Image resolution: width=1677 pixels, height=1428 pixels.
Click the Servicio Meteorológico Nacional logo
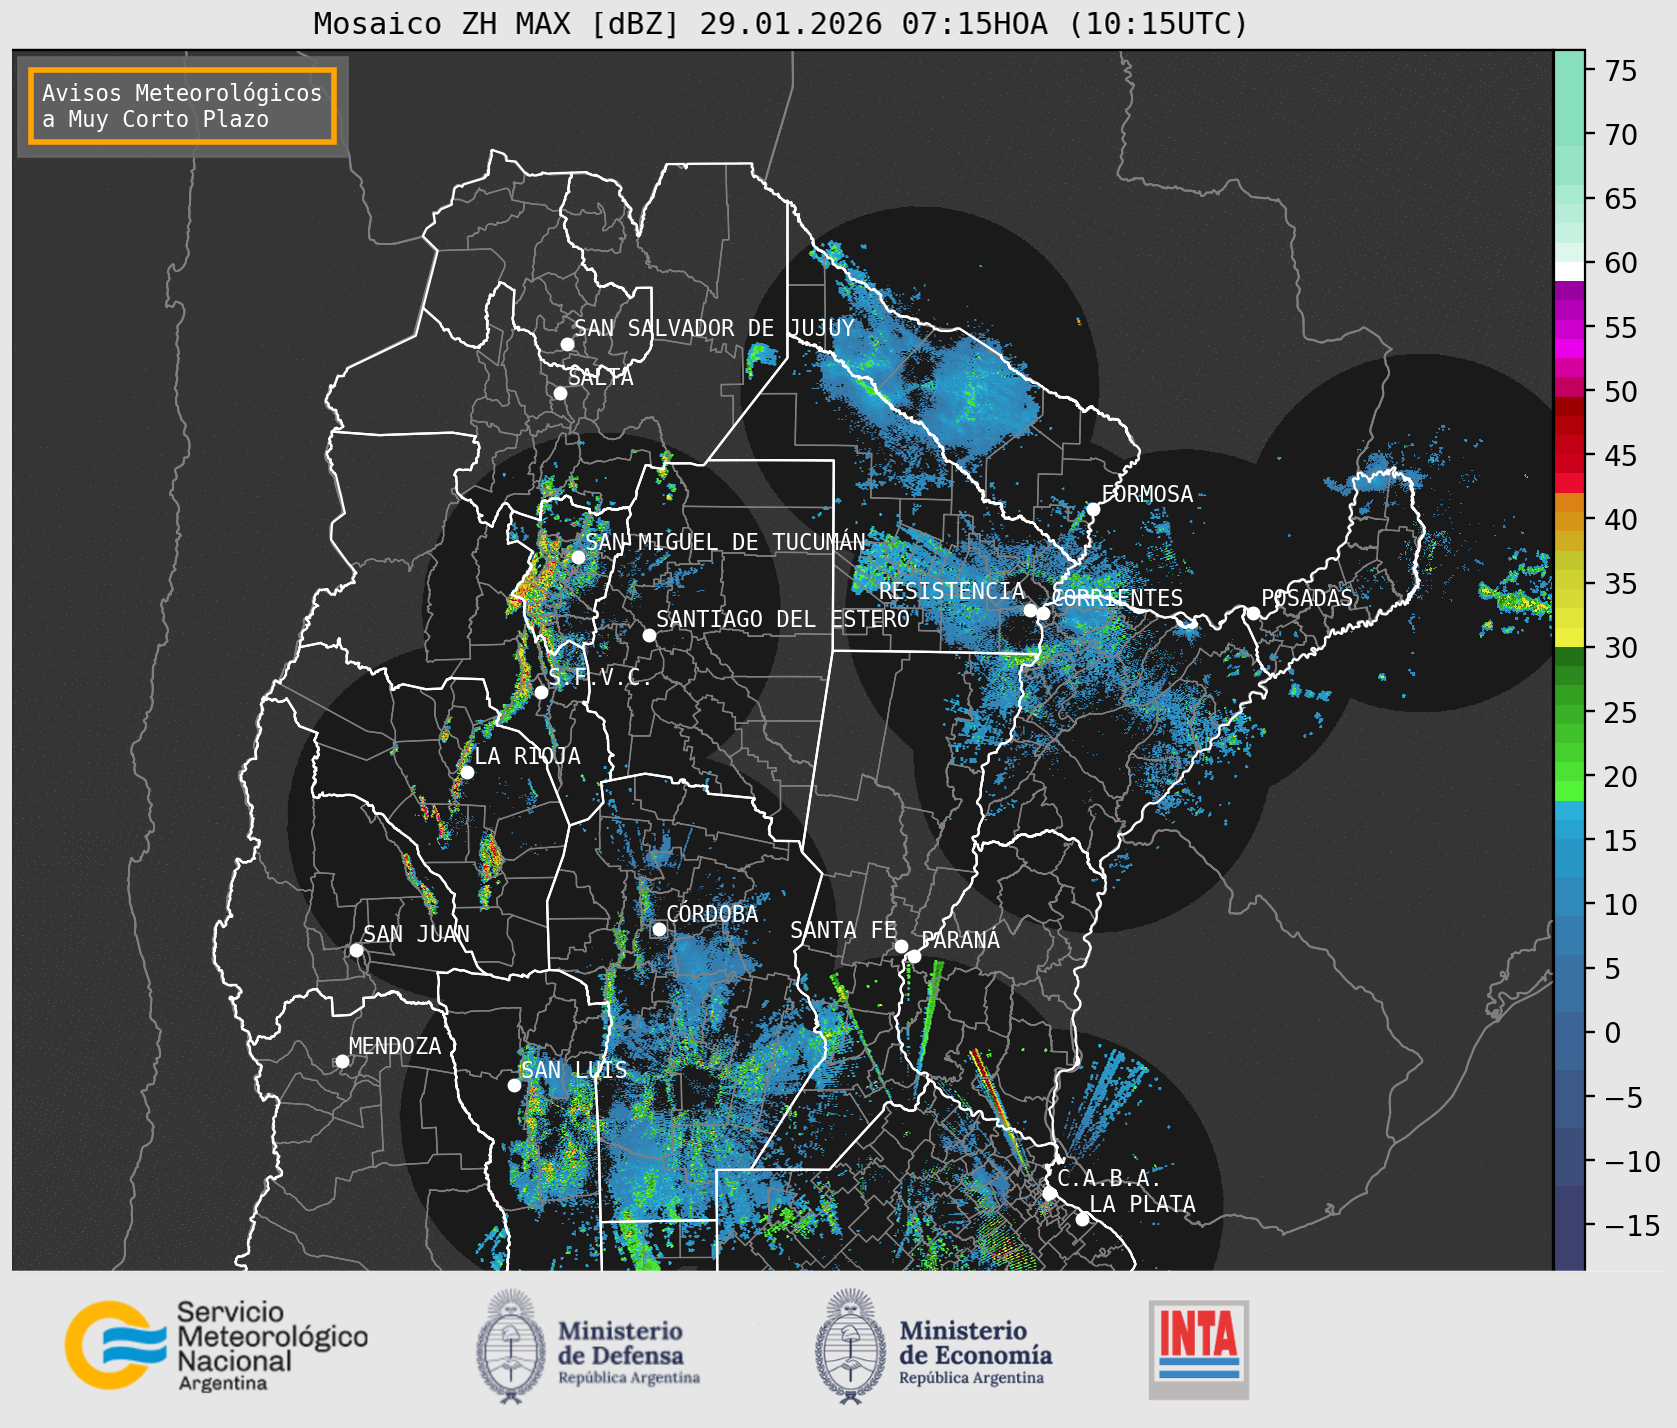click(217, 1345)
